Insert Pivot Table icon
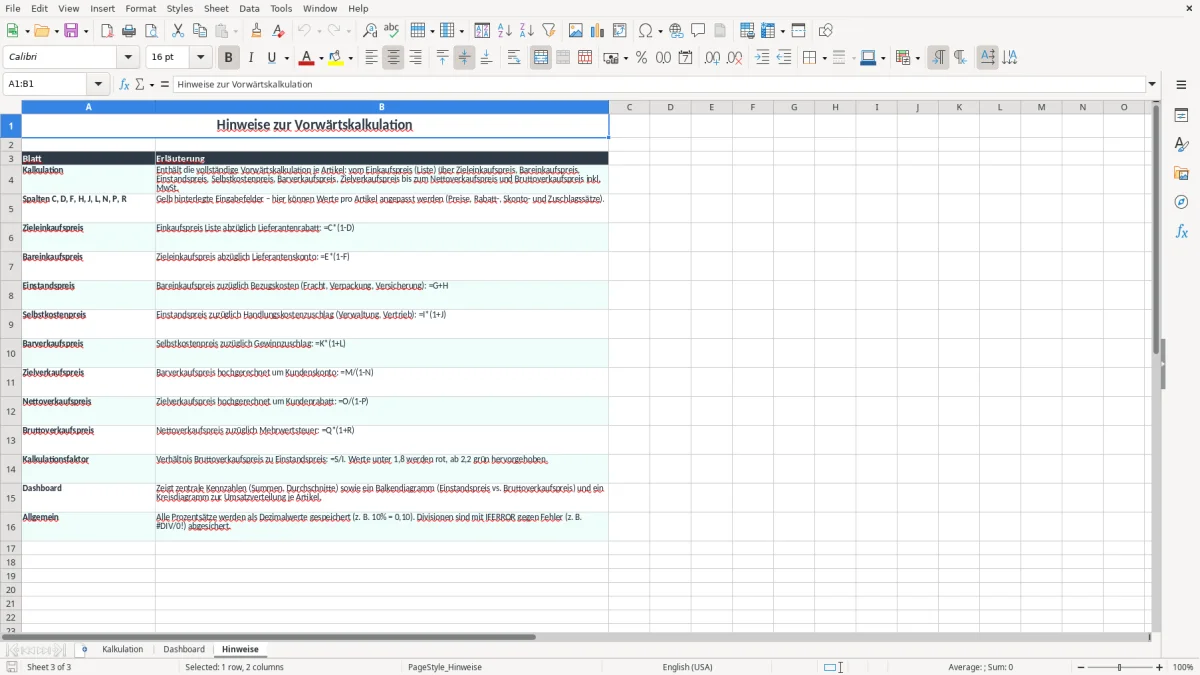 coord(620,31)
